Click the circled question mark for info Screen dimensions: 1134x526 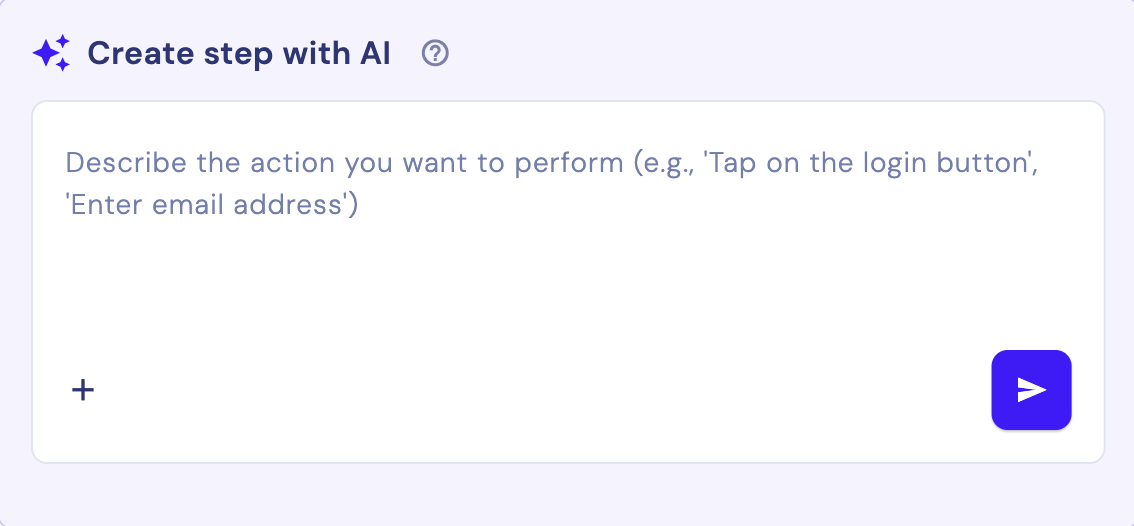435,53
